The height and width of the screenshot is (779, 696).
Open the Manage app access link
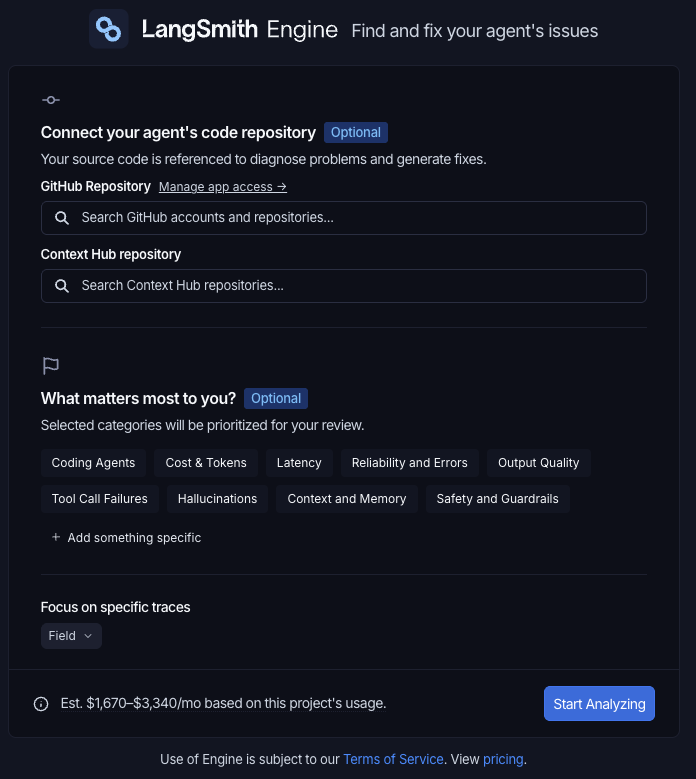click(223, 187)
